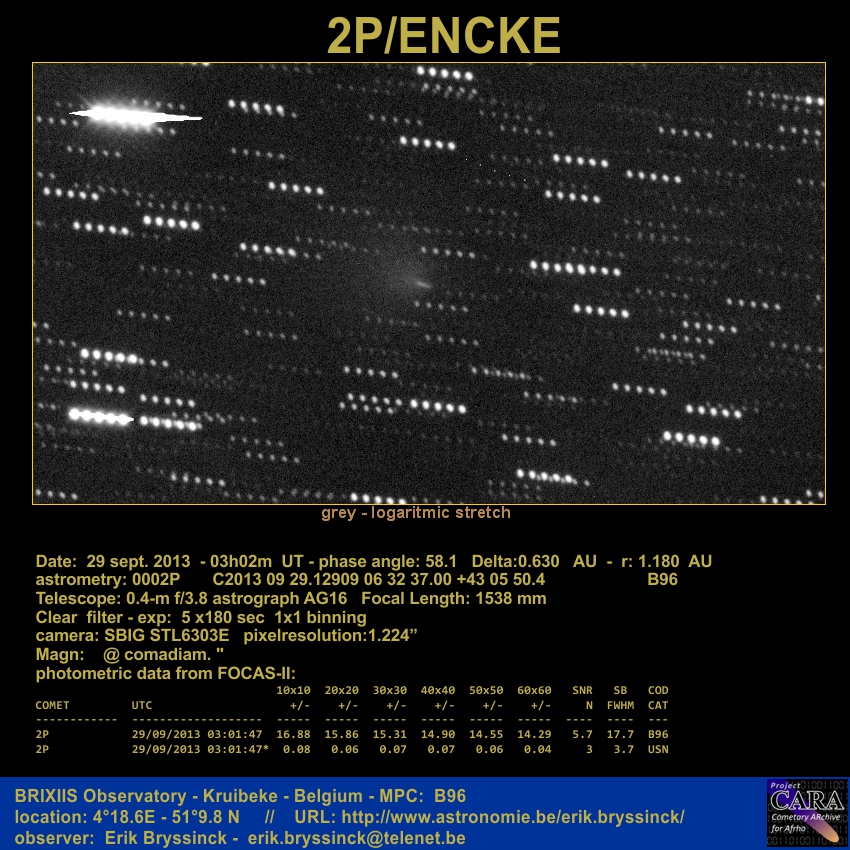Click the 60x60 column header

coord(535,691)
